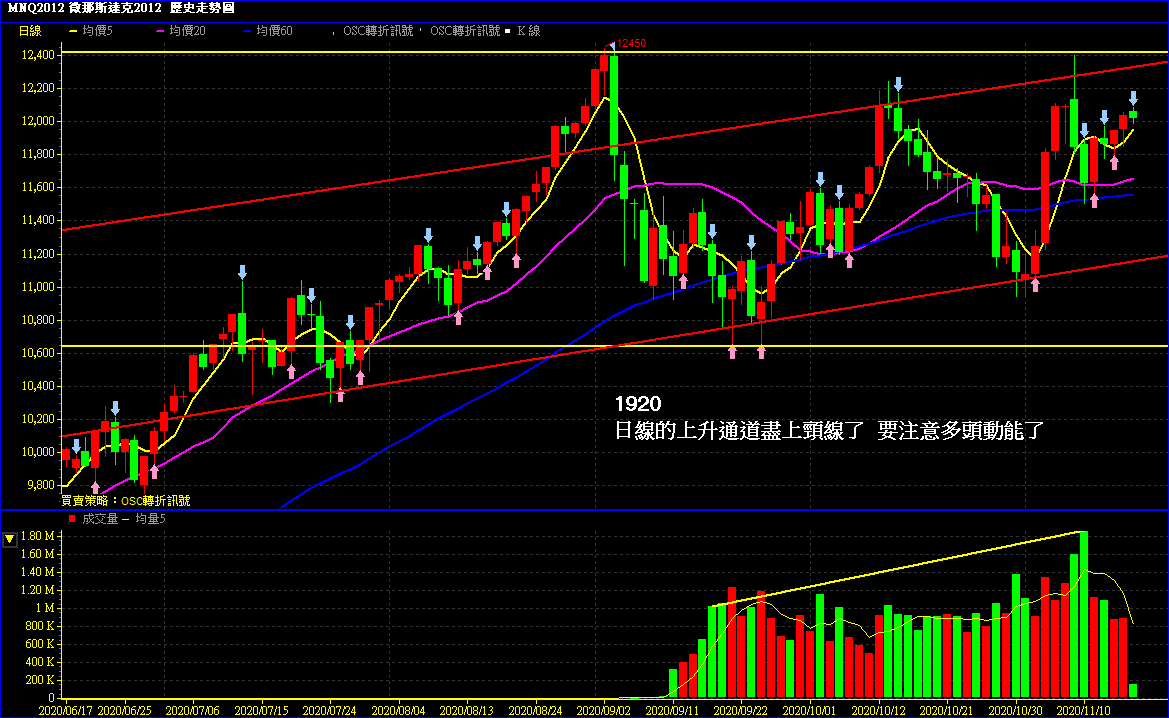This screenshot has height=718, width=1169.
Task: Click the 12,200 price axis label
Action: 38,88
